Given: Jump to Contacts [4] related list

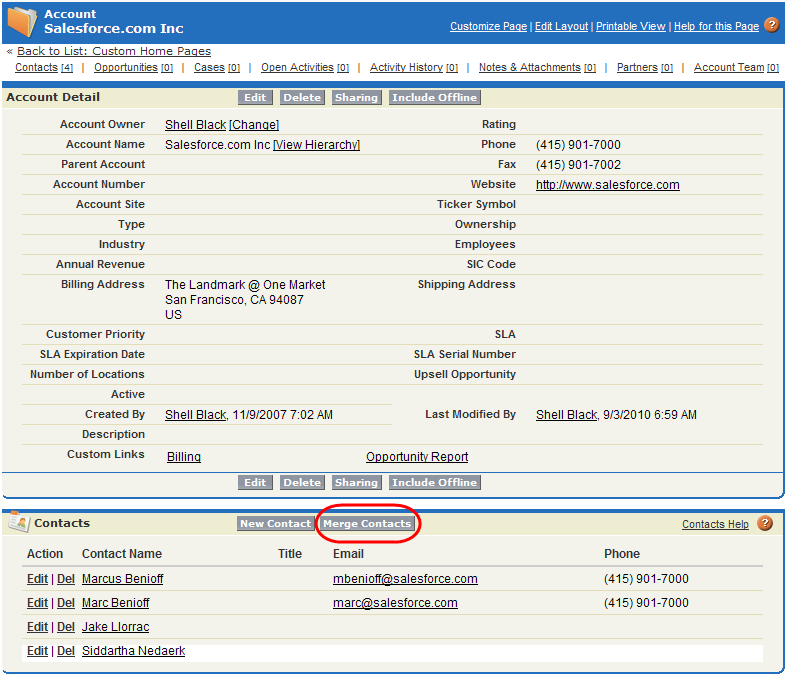Looking at the screenshot, I should (x=44, y=67).
